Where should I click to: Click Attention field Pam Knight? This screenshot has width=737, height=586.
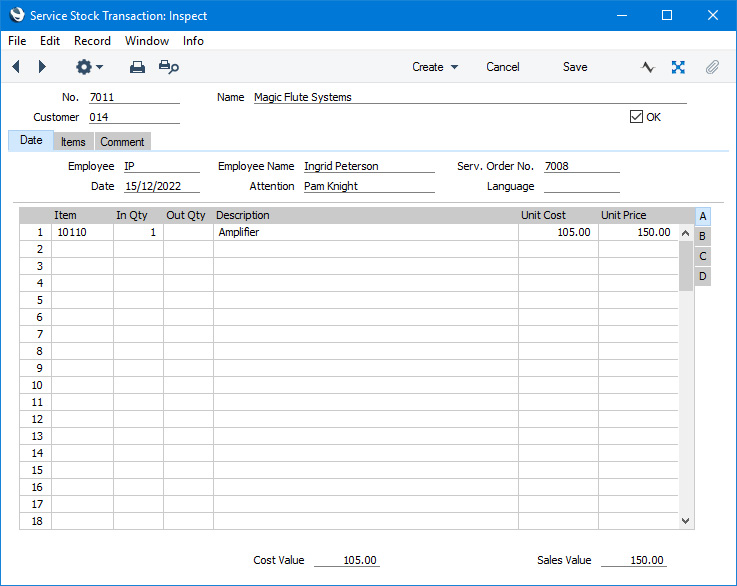pos(369,186)
